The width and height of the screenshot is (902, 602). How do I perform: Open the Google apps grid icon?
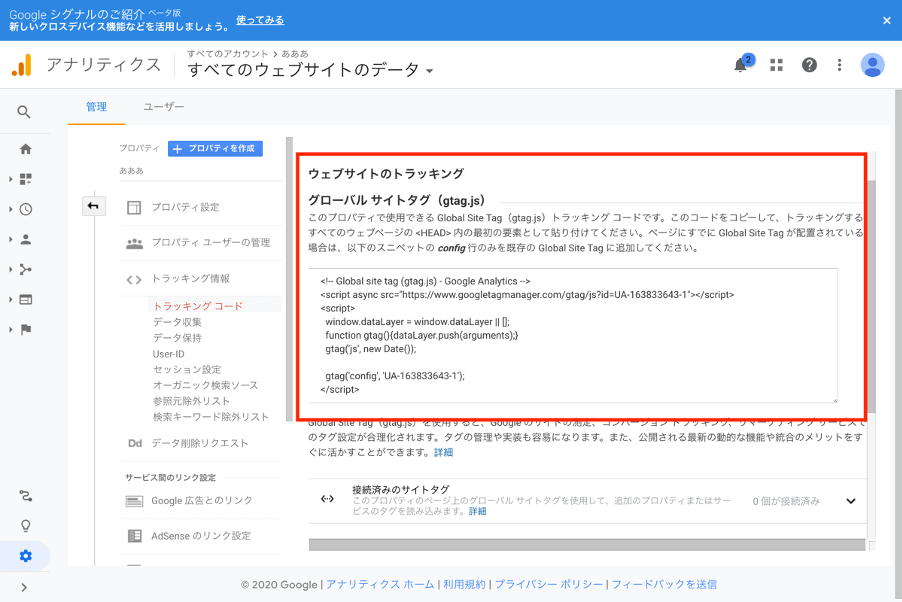tap(777, 65)
